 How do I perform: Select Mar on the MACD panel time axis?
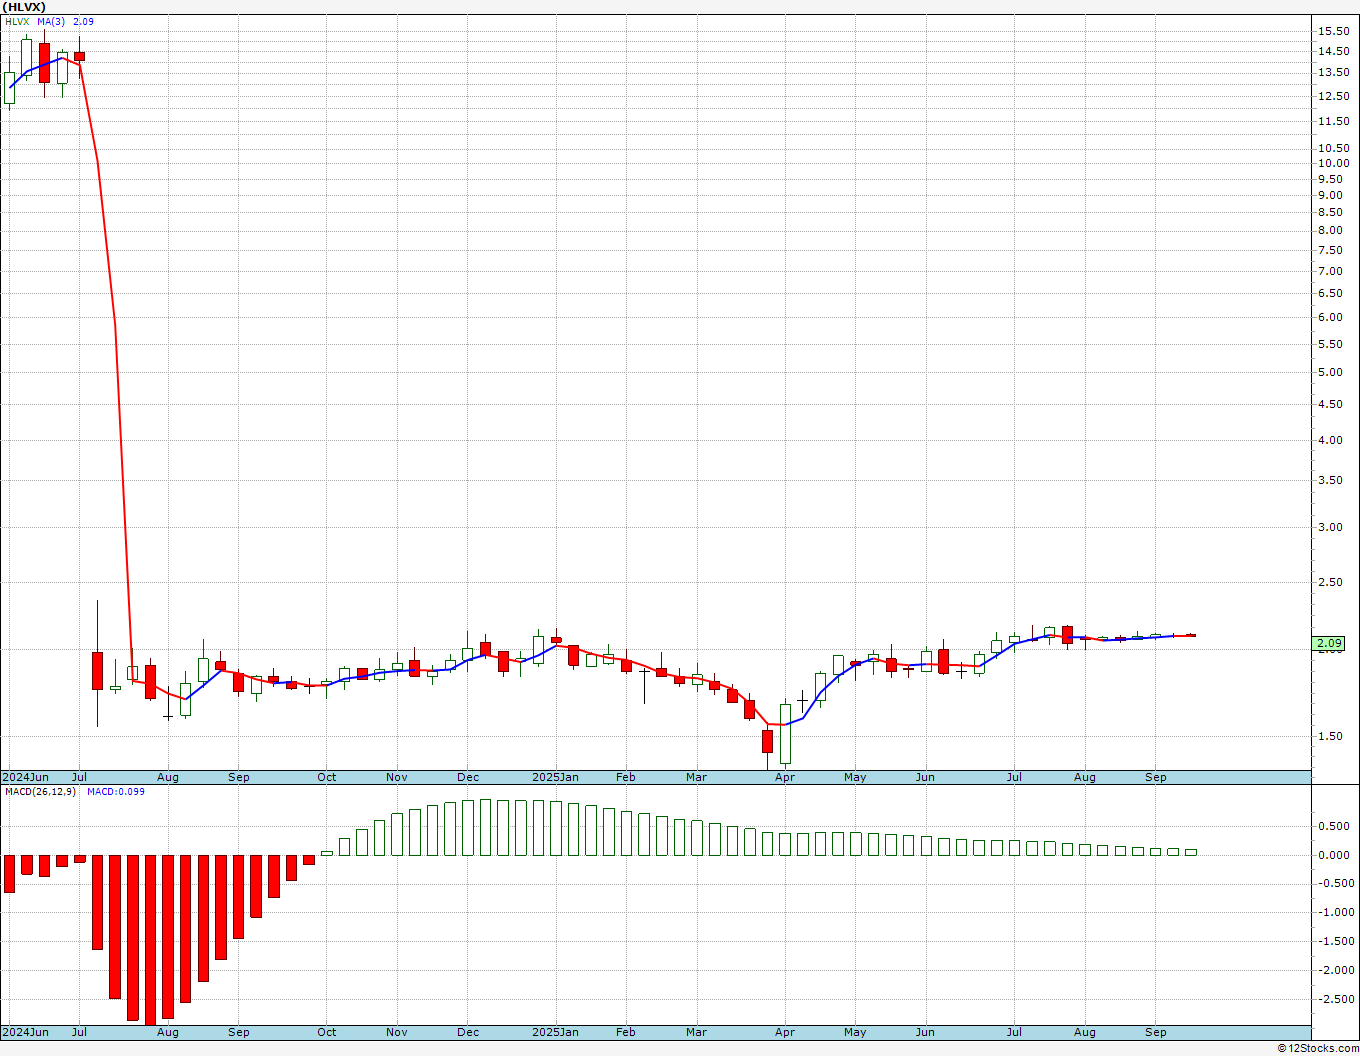pyautogui.click(x=697, y=1032)
